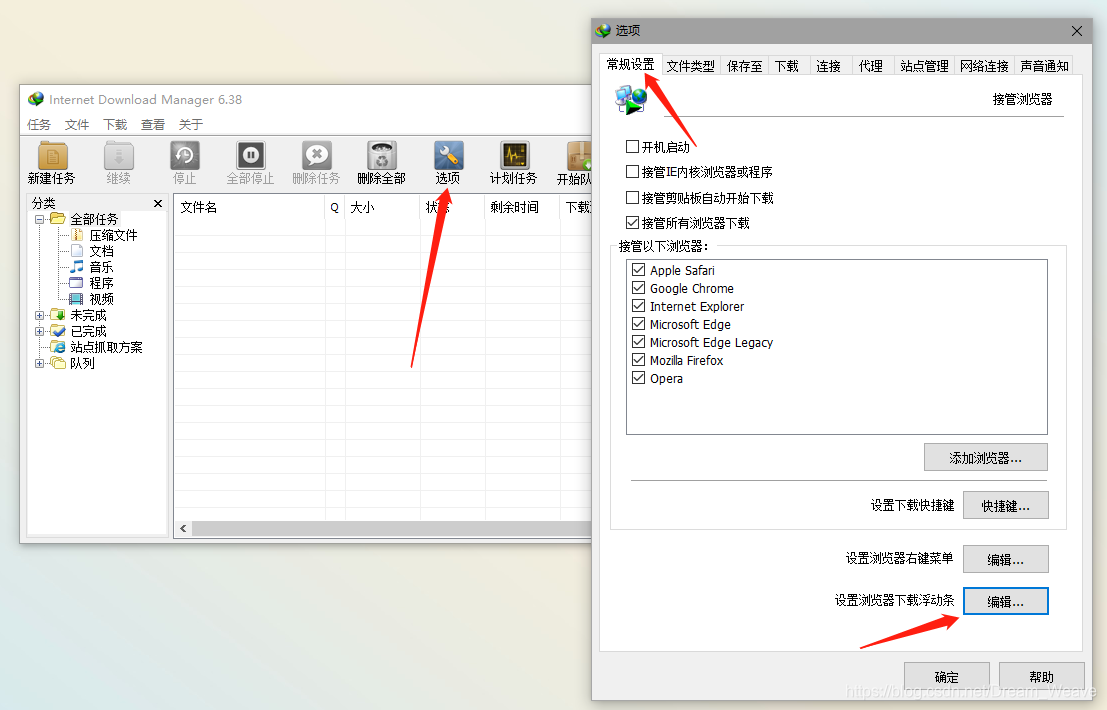Close the 选项 dialog window
The image size is (1107, 710).
pyautogui.click(x=1077, y=31)
